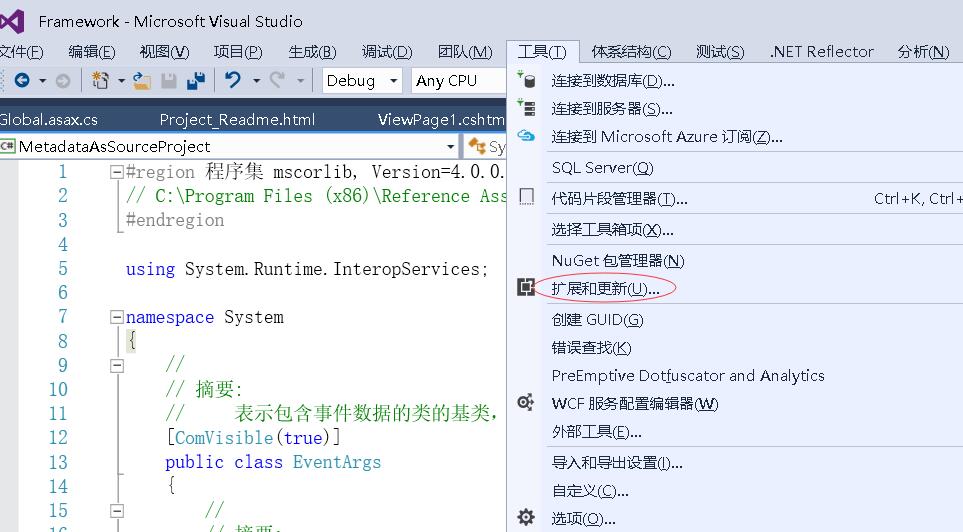Open the MetadataAsSourceProject dropdown arrow
Image resolution: width=963 pixels, height=532 pixels.
coord(451,147)
